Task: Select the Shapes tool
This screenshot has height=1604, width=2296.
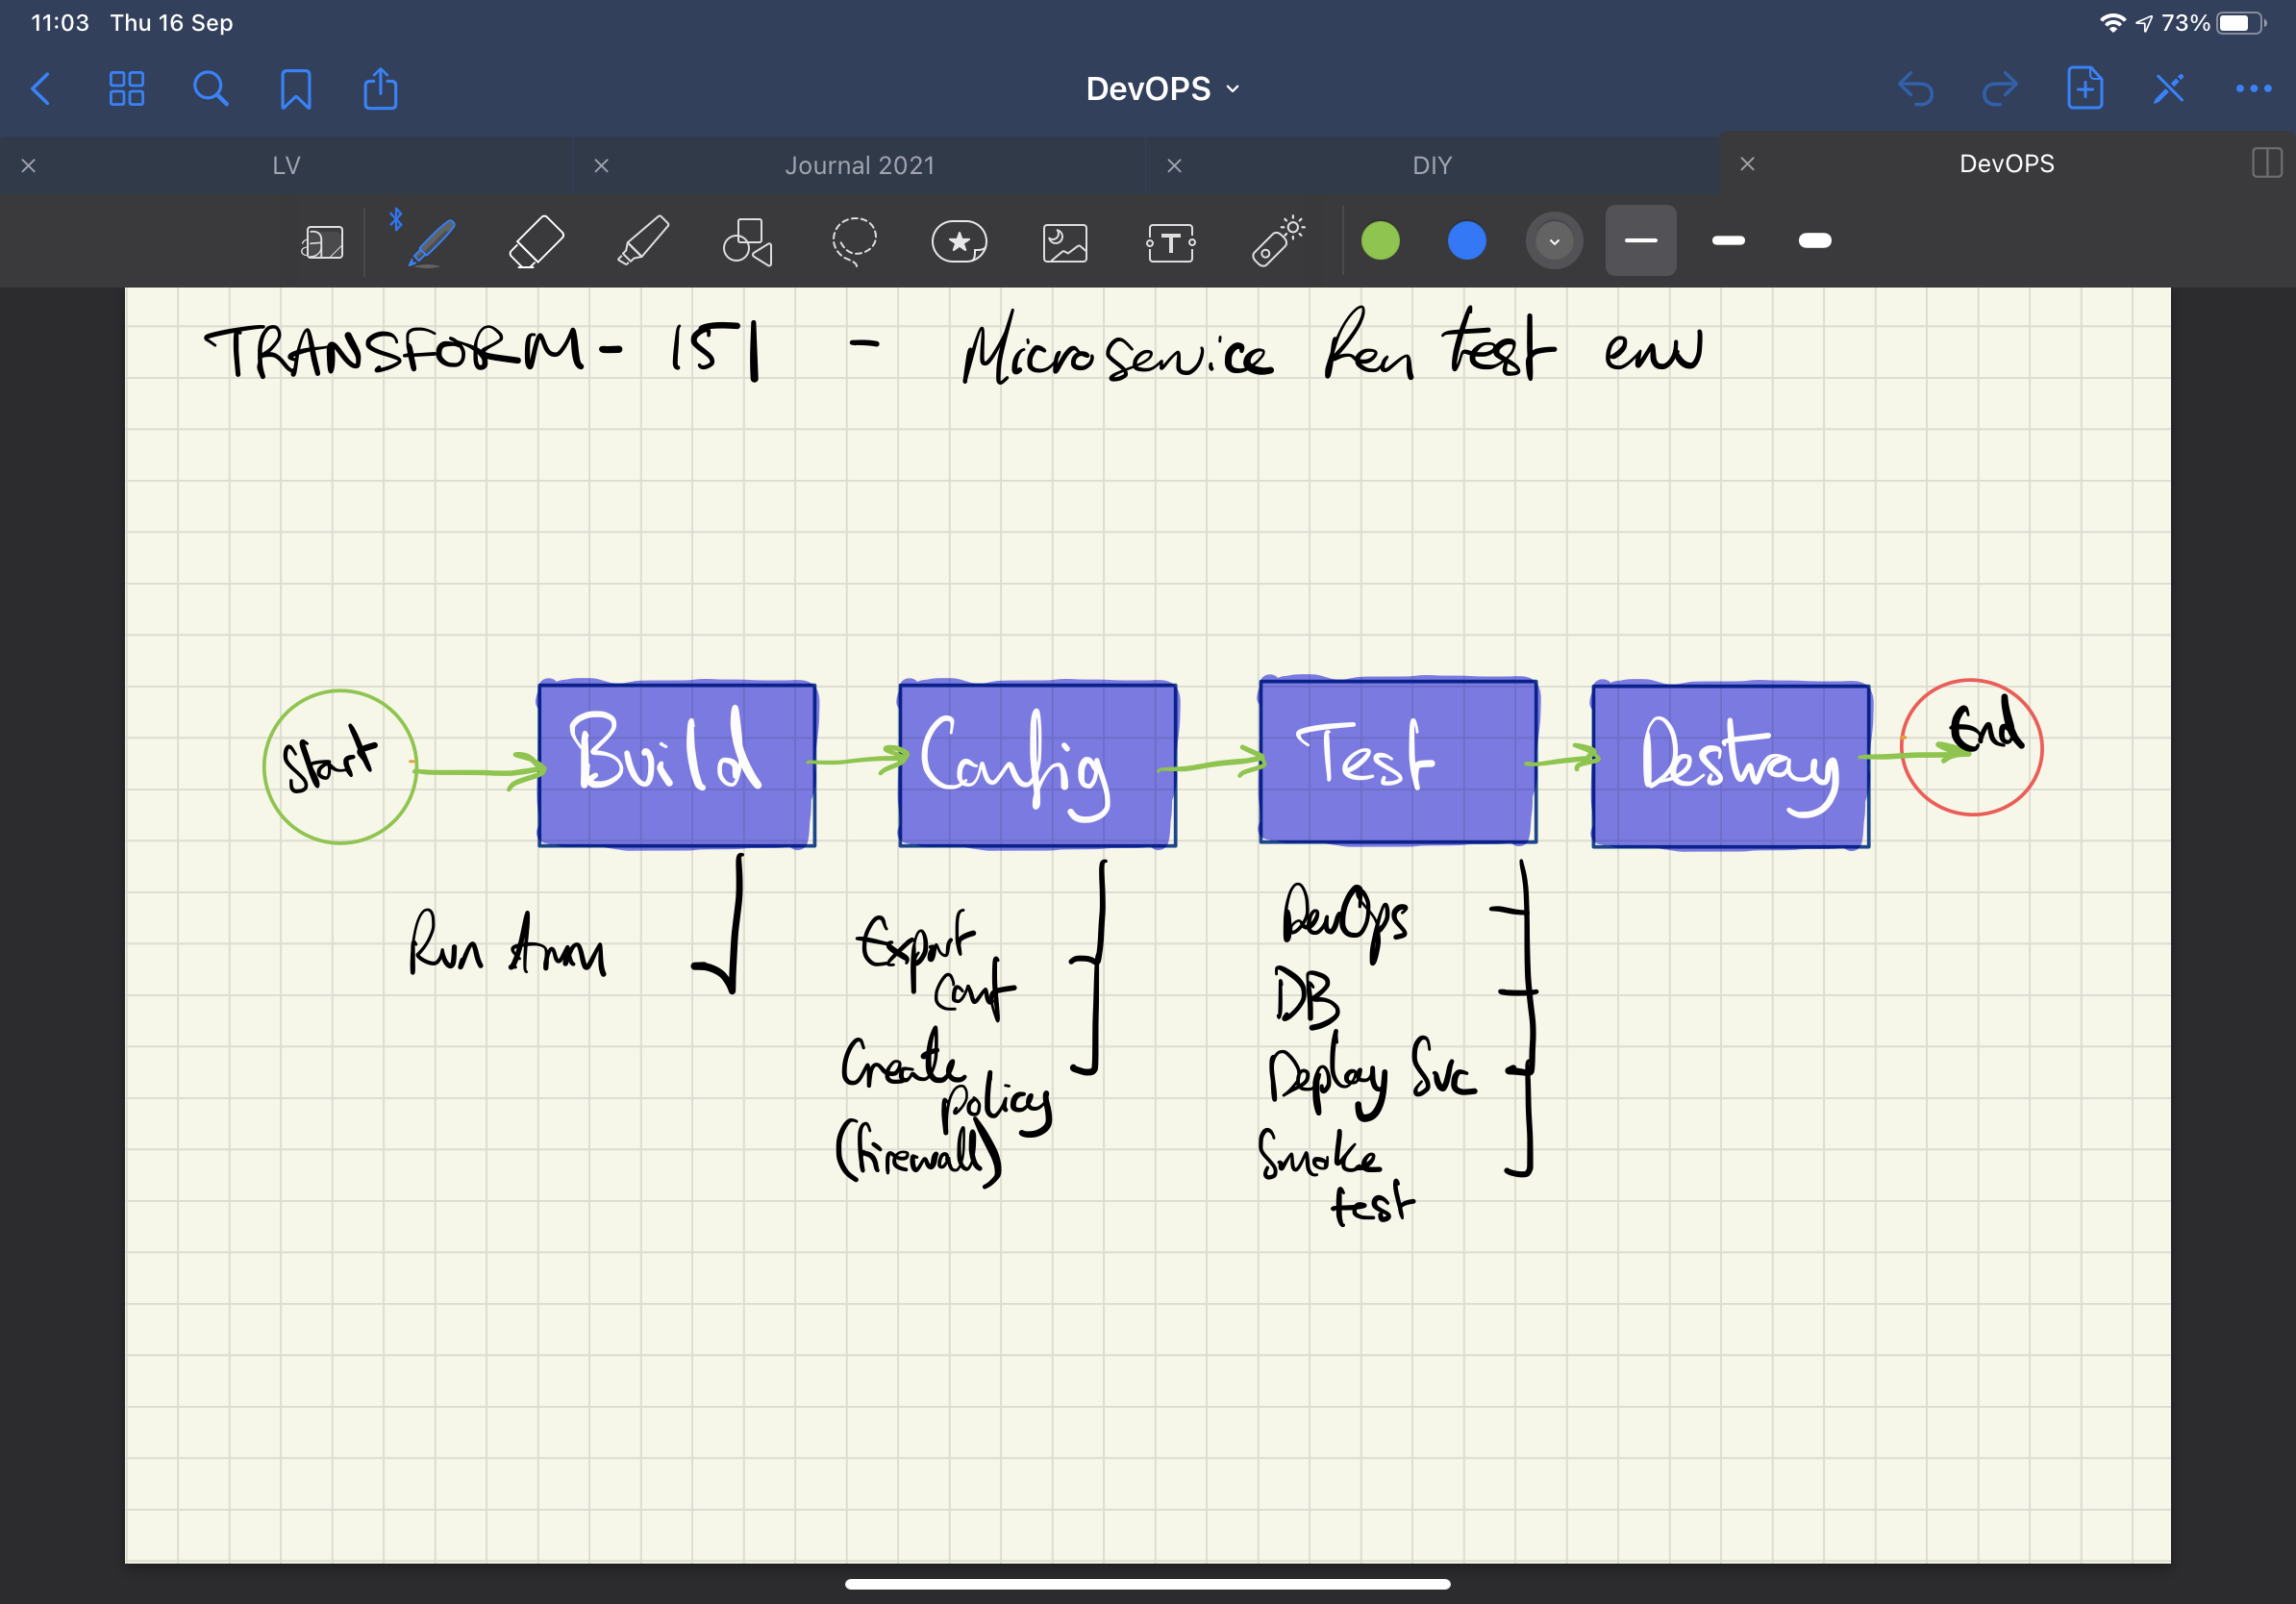Action: [748, 242]
